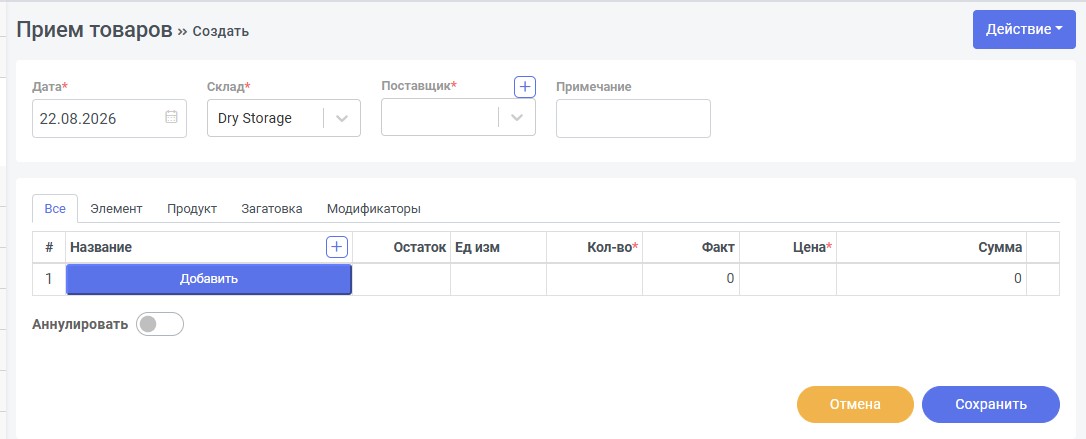Click the date field 22.08.2026

(109, 118)
